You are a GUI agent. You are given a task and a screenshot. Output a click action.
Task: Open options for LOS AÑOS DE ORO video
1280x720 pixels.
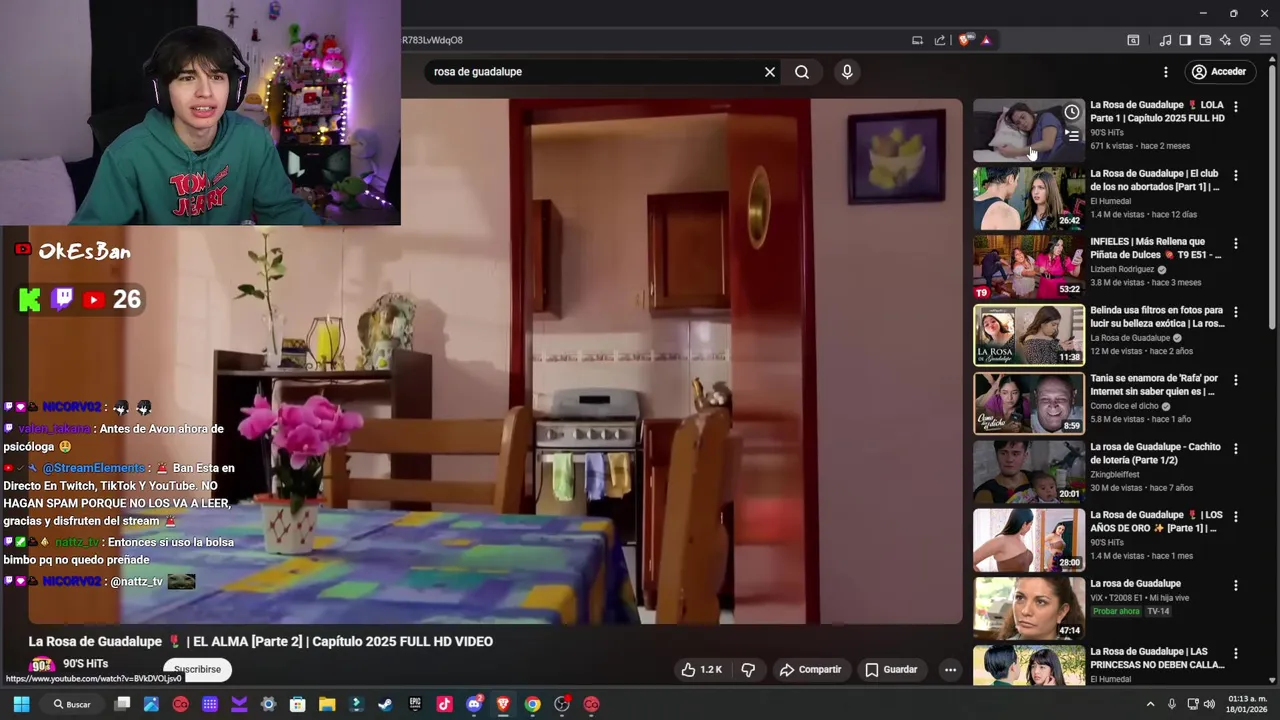(x=1236, y=517)
